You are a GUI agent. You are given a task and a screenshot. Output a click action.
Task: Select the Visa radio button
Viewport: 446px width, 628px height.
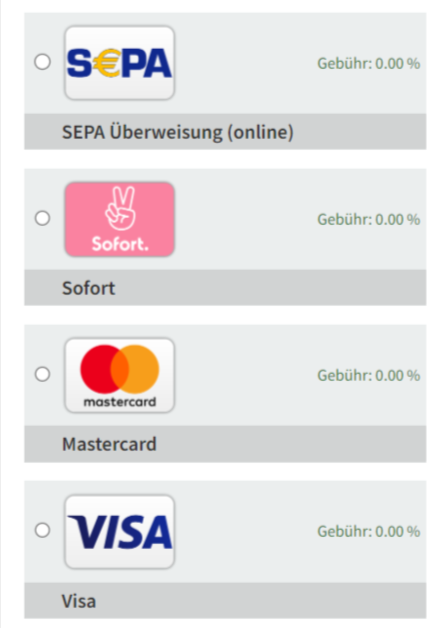42,530
